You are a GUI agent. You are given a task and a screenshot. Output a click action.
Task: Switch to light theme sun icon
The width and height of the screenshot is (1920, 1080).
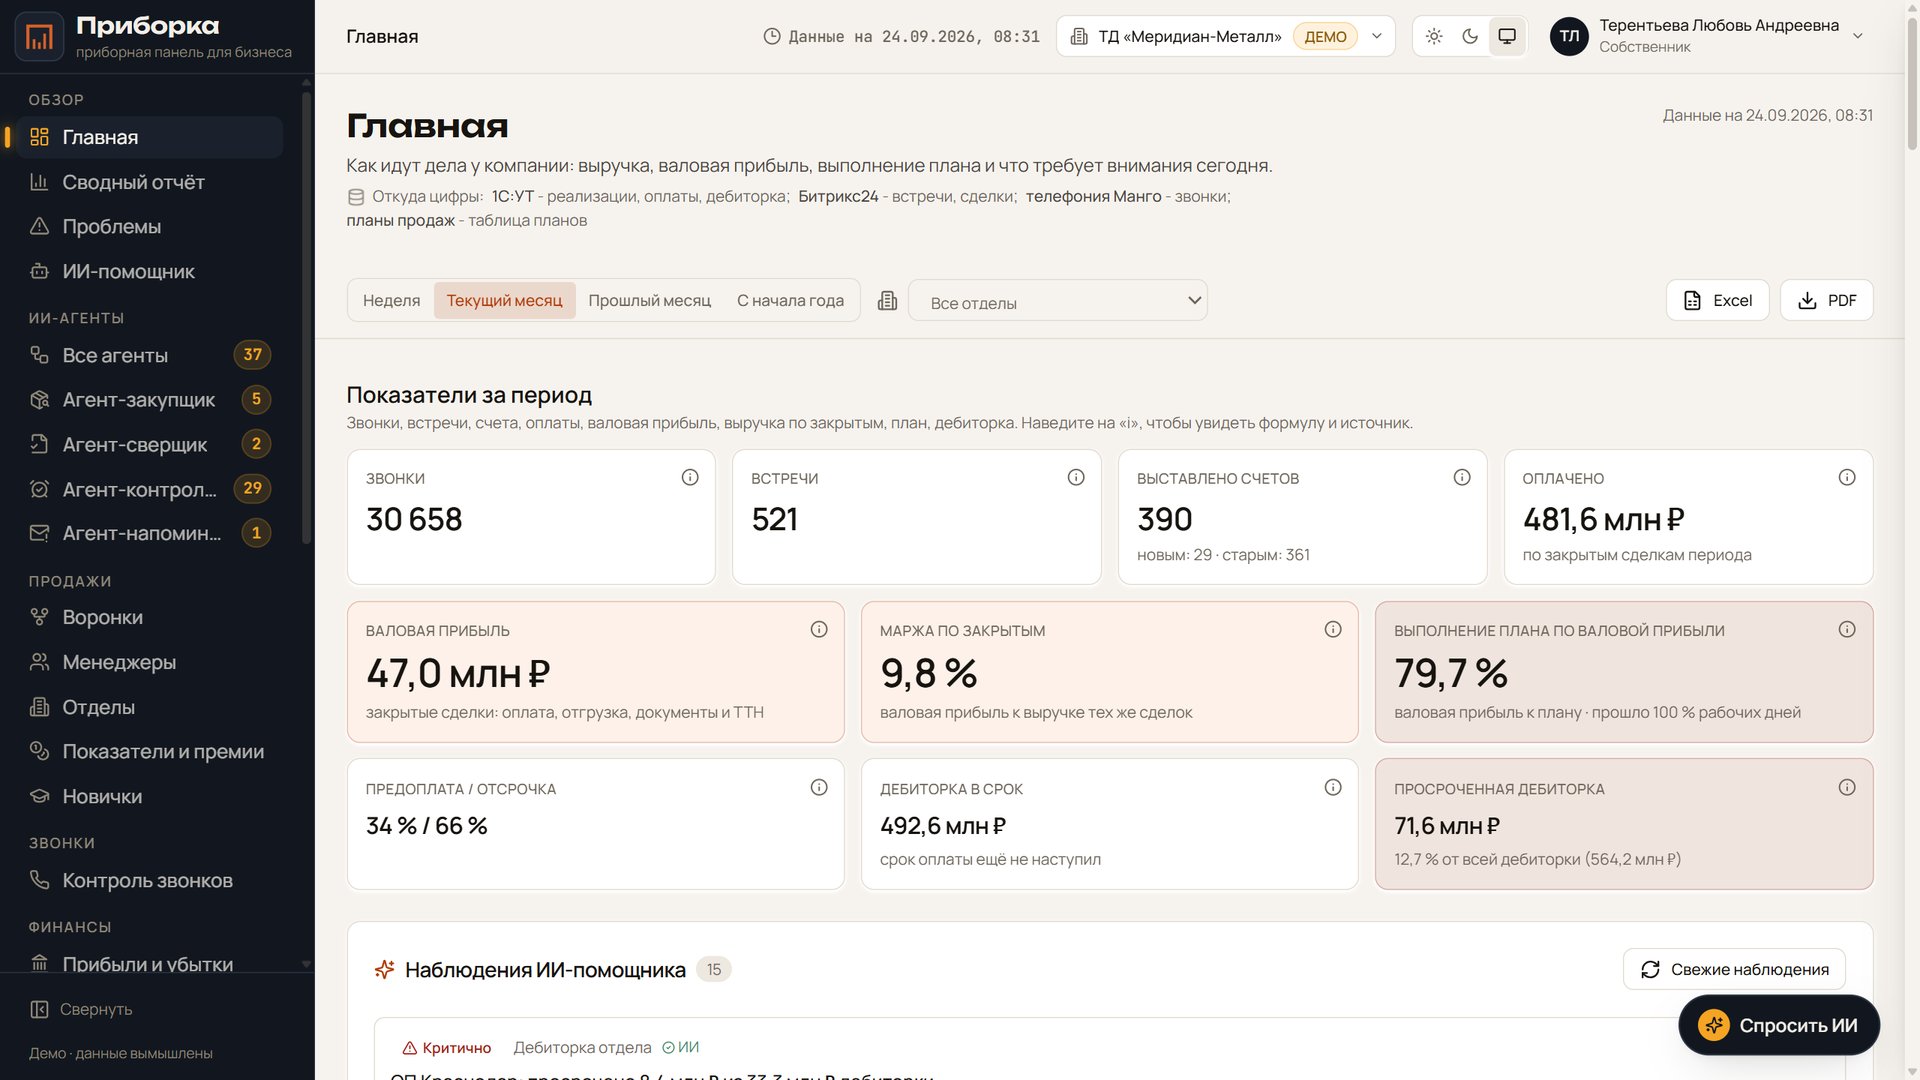(x=1434, y=37)
